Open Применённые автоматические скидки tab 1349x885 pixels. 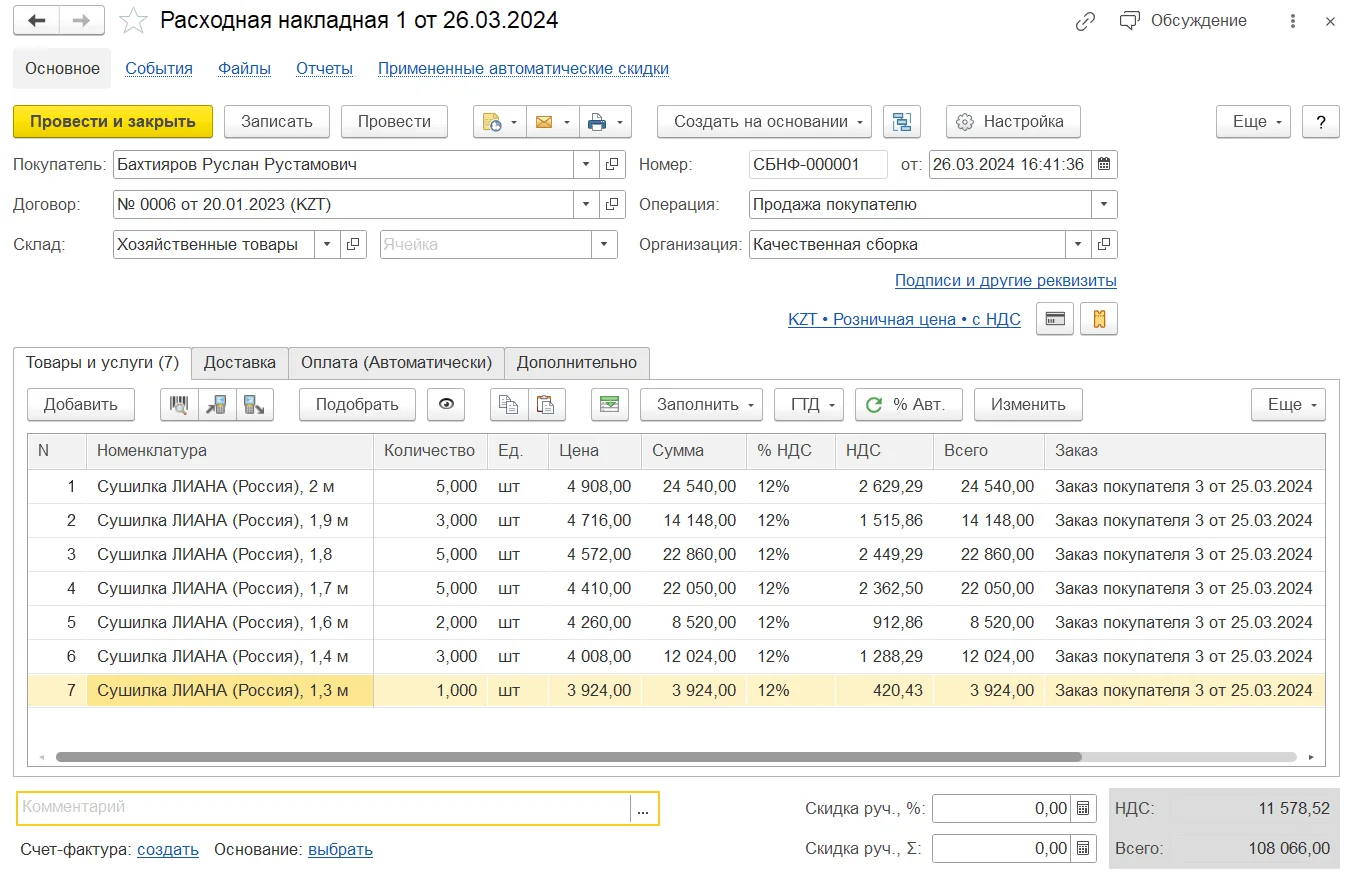point(523,69)
